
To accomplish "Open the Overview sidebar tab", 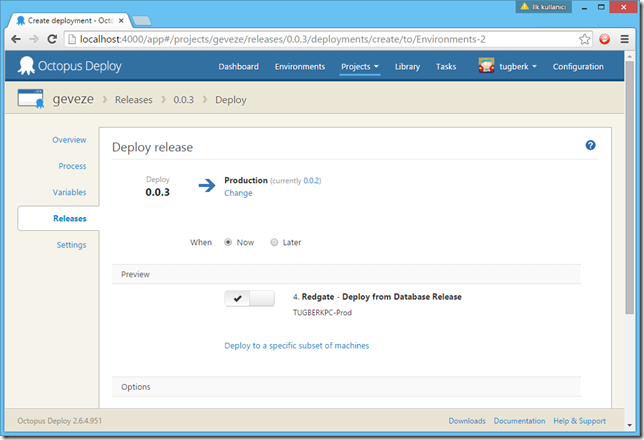I will pyautogui.click(x=69, y=140).
